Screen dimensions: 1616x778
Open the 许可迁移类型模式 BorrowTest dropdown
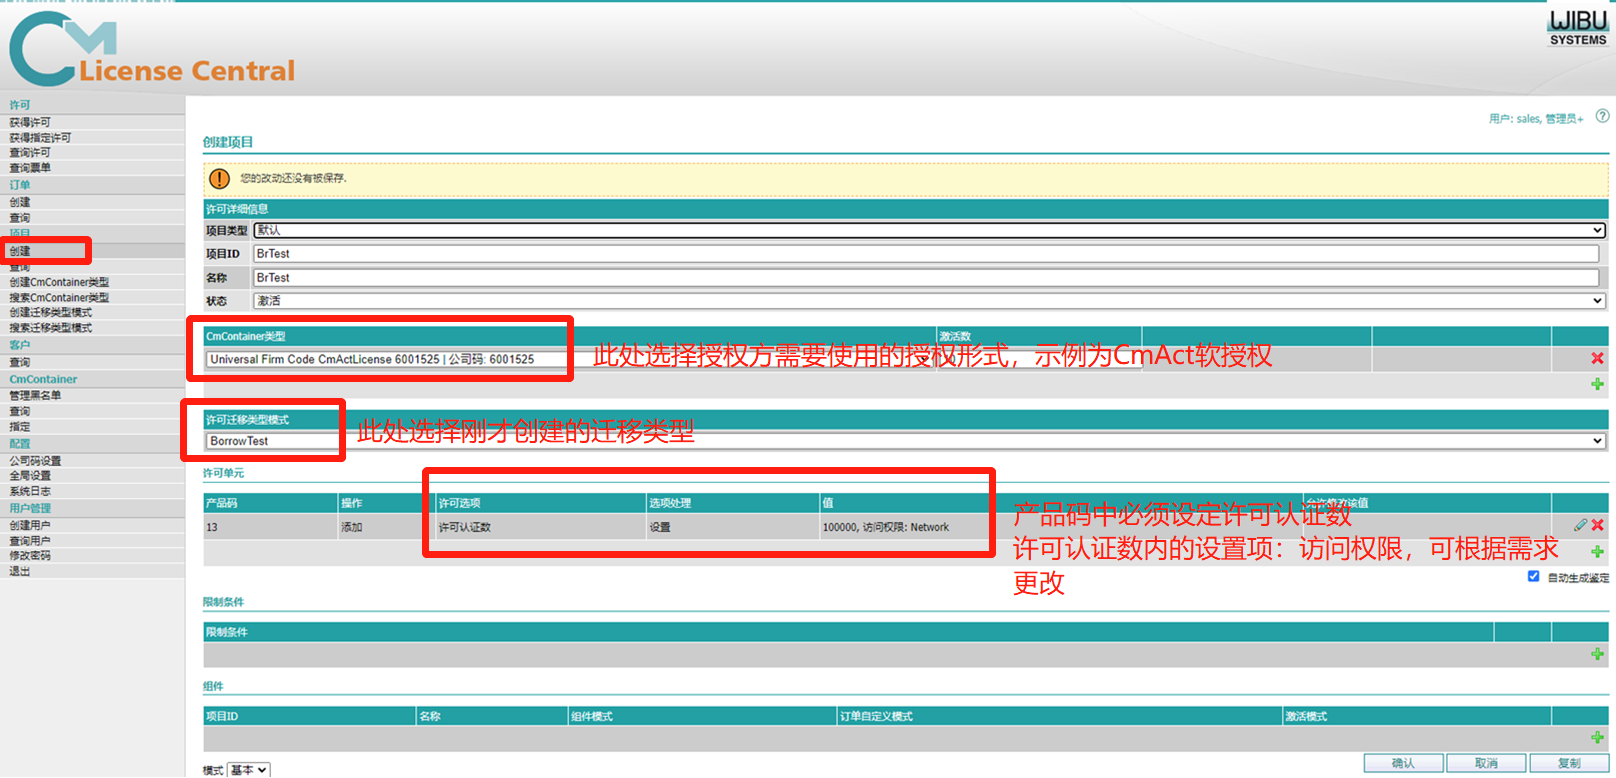905,441
